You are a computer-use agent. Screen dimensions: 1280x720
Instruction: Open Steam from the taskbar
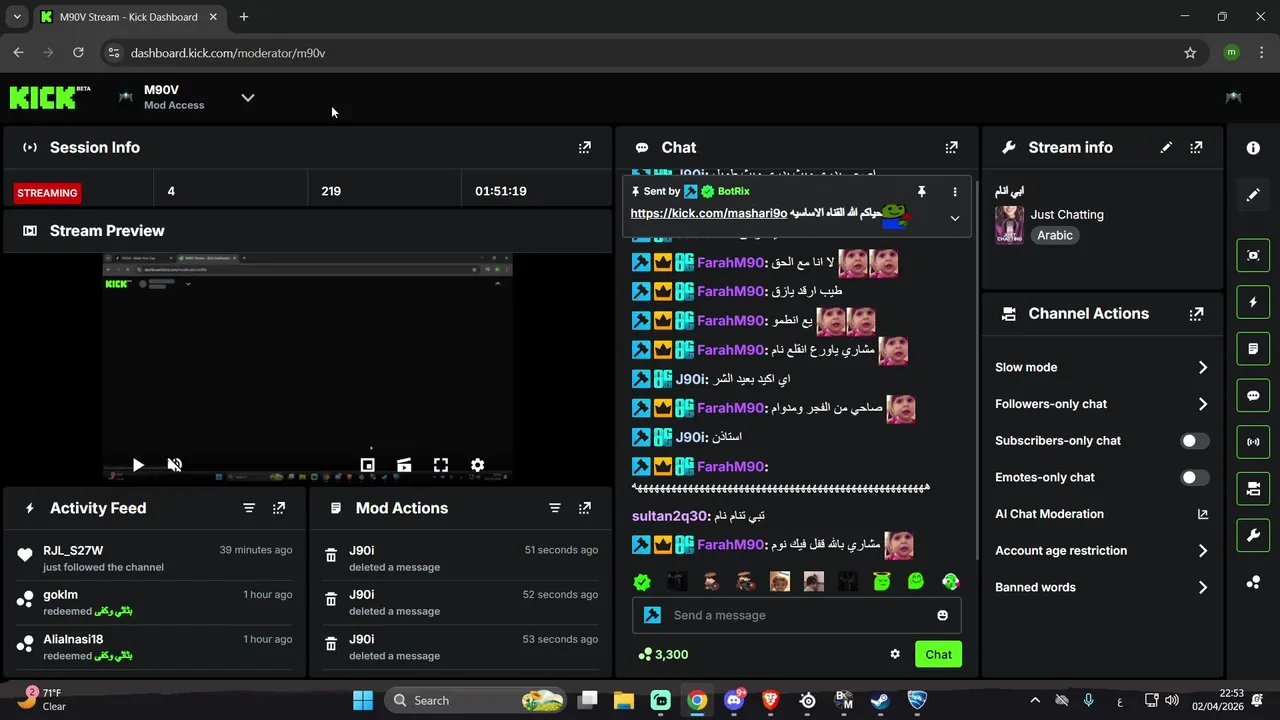click(880, 700)
